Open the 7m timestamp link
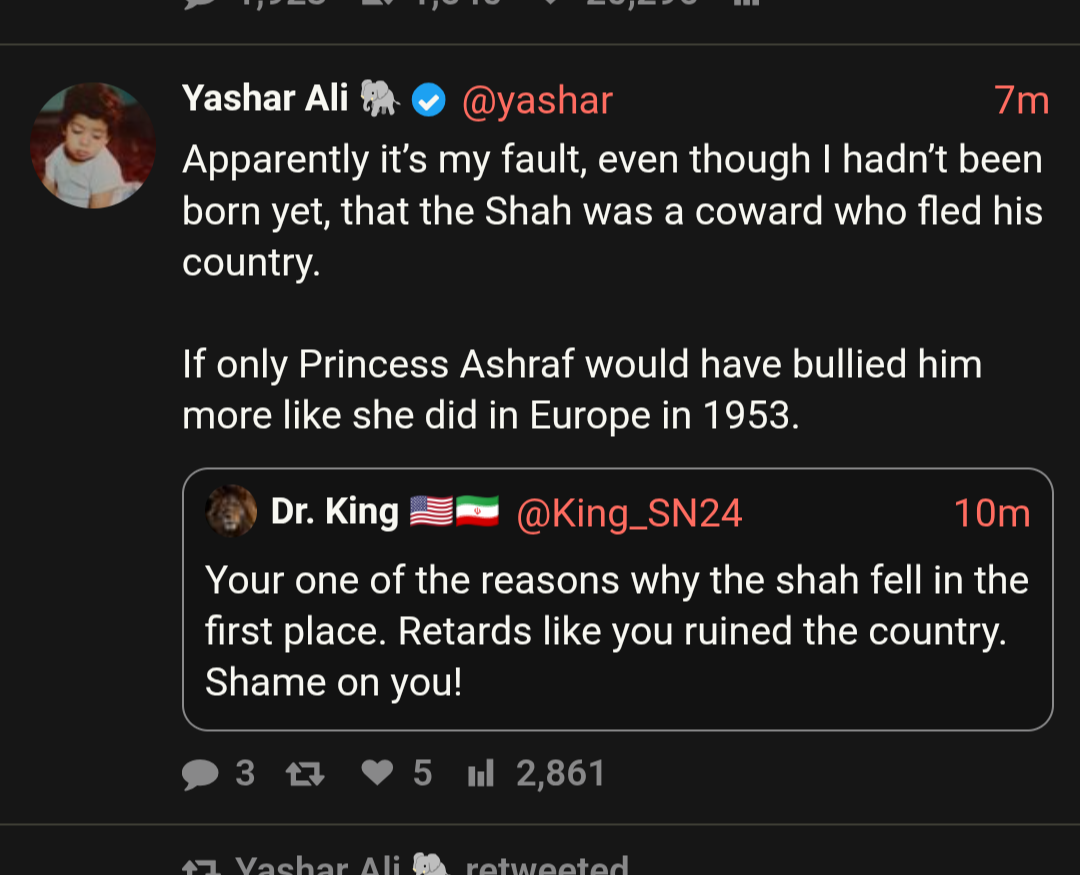Screen dimensions: 1080x875 [1021, 100]
